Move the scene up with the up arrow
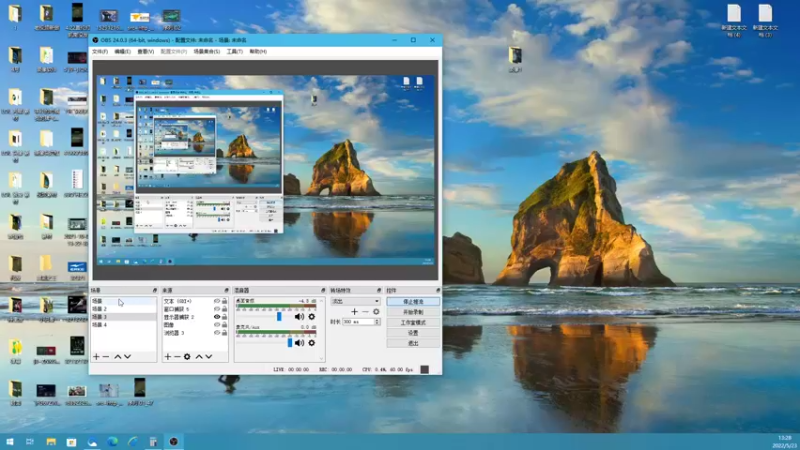Image resolution: width=800 pixels, height=450 pixels. pyautogui.click(x=117, y=357)
